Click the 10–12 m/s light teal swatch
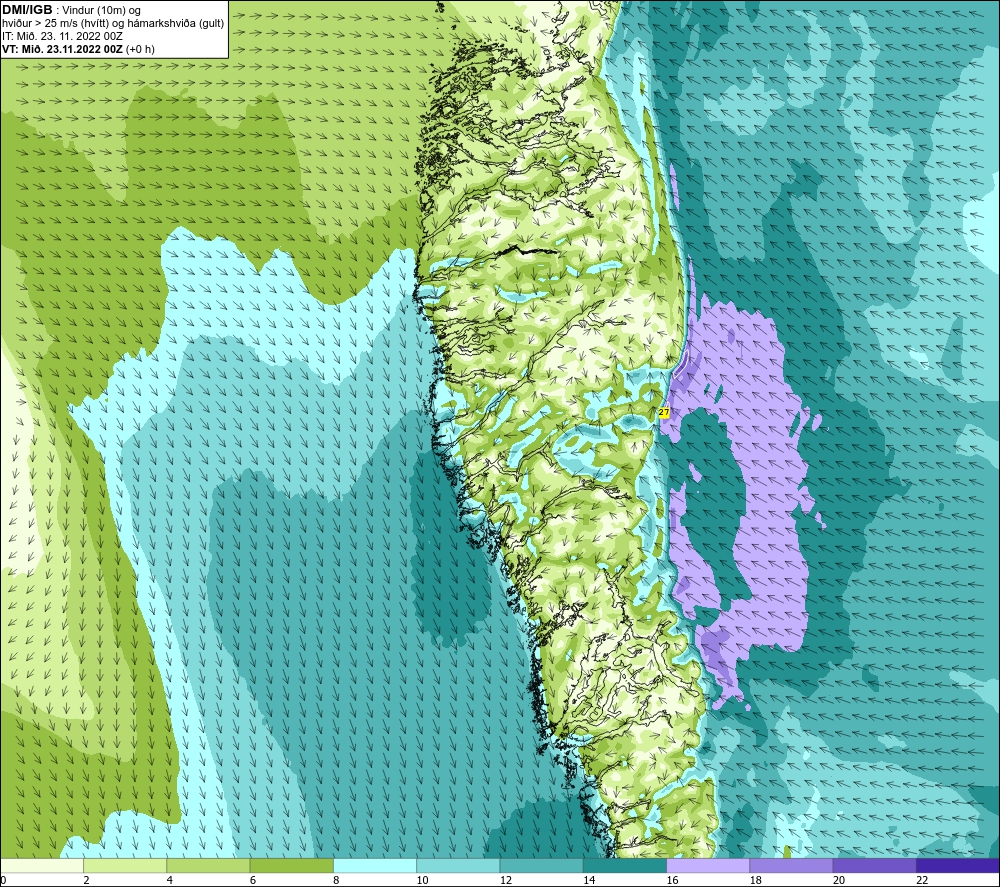 (x=458, y=865)
